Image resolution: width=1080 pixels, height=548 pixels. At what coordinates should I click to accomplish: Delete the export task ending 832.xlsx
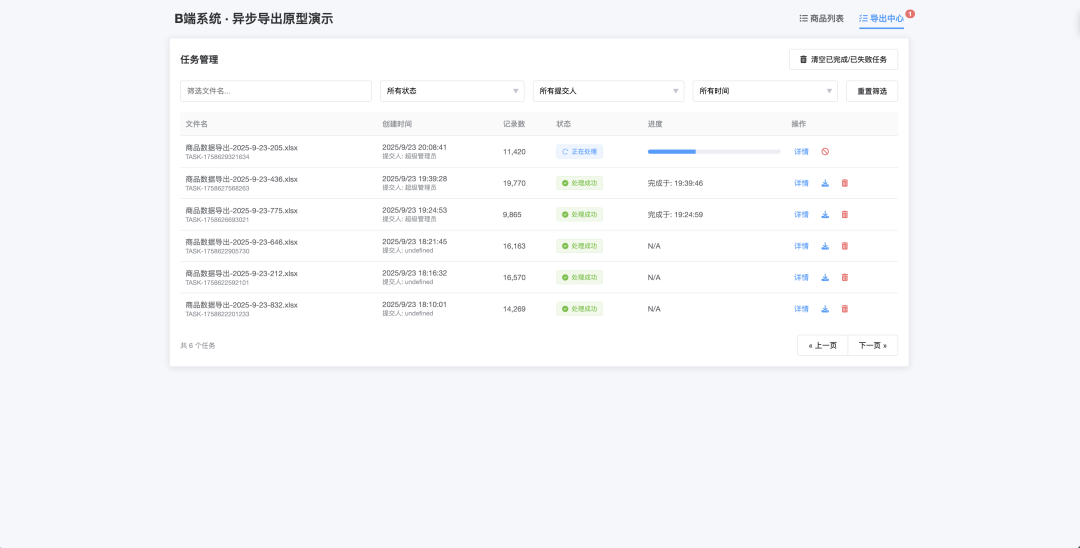point(844,309)
